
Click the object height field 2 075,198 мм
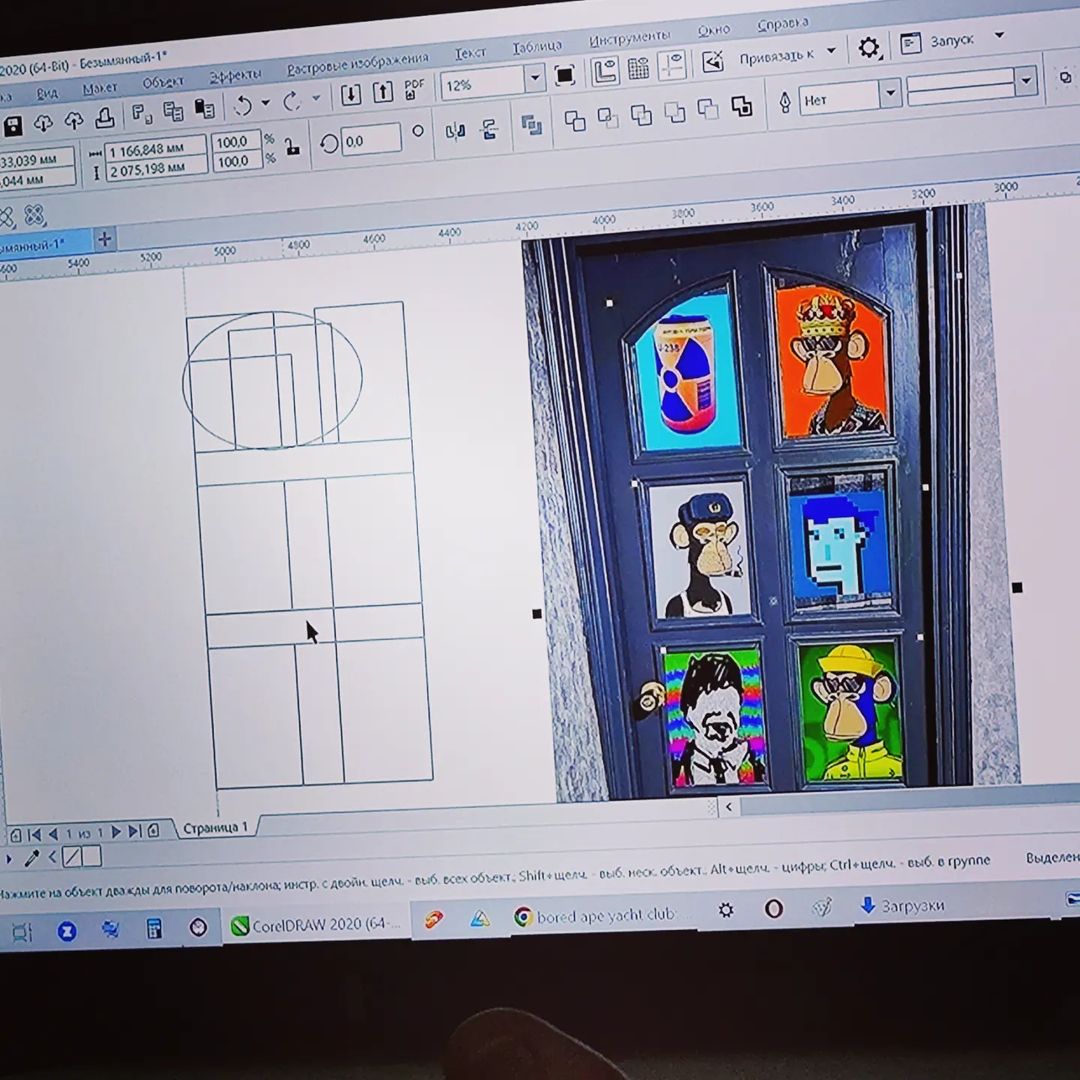pyautogui.click(x=156, y=168)
